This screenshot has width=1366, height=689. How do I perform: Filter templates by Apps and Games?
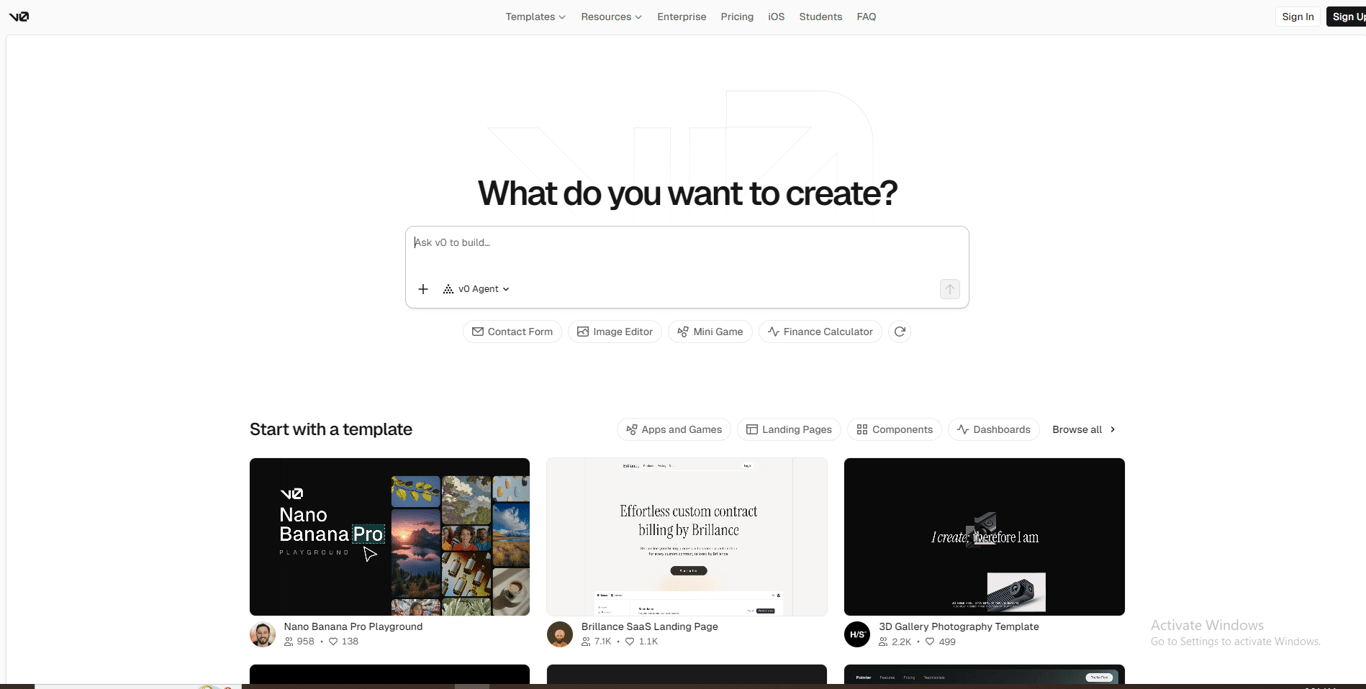674,430
